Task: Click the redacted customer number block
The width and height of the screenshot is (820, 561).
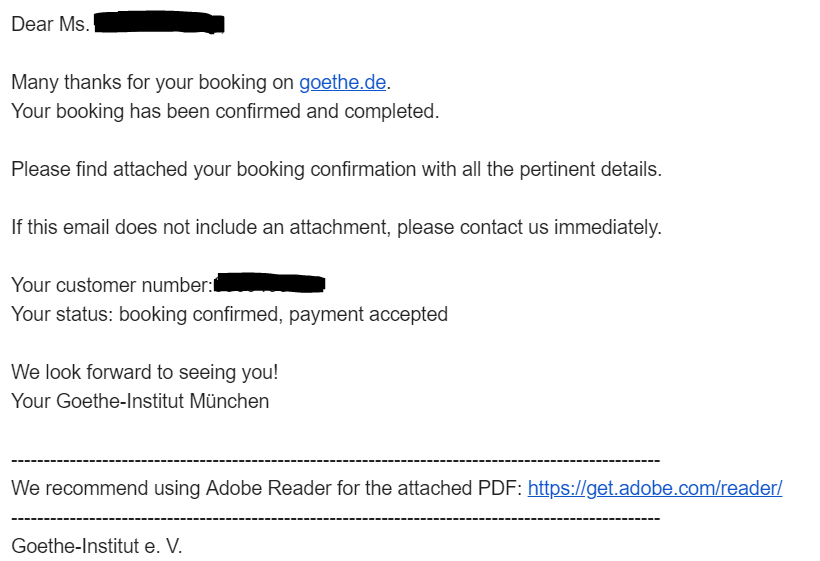Action: point(270,284)
